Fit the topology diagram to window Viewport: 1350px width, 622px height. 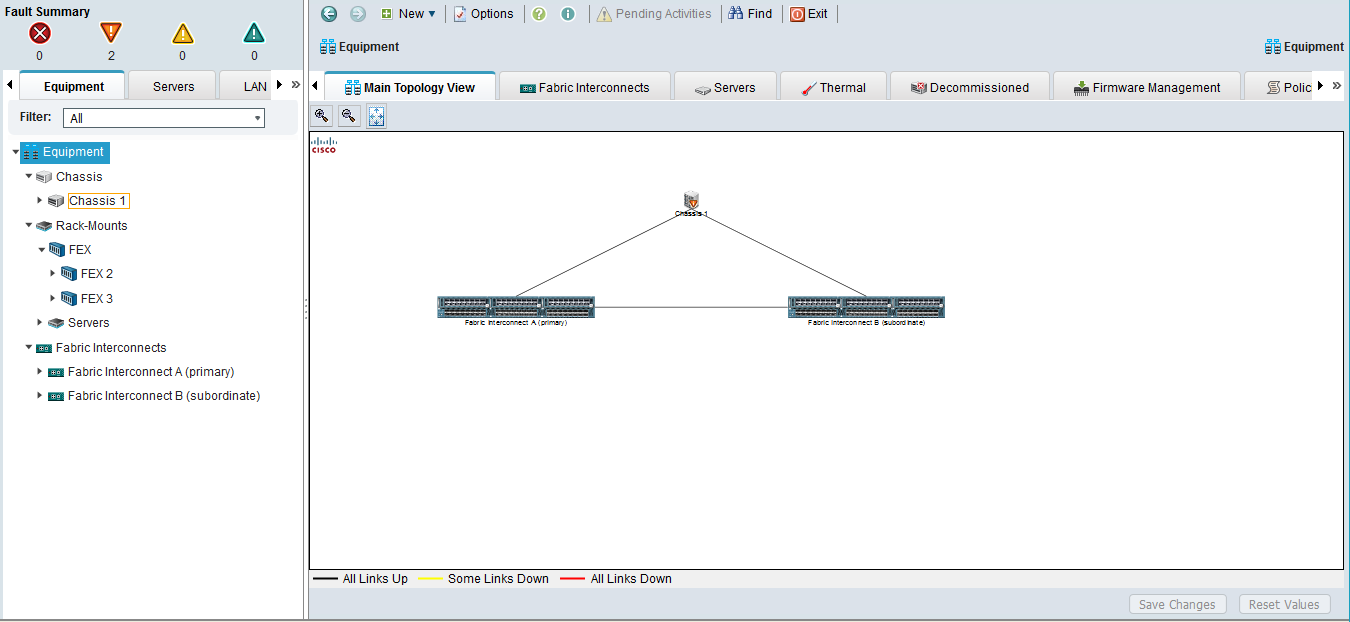[x=376, y=116]
